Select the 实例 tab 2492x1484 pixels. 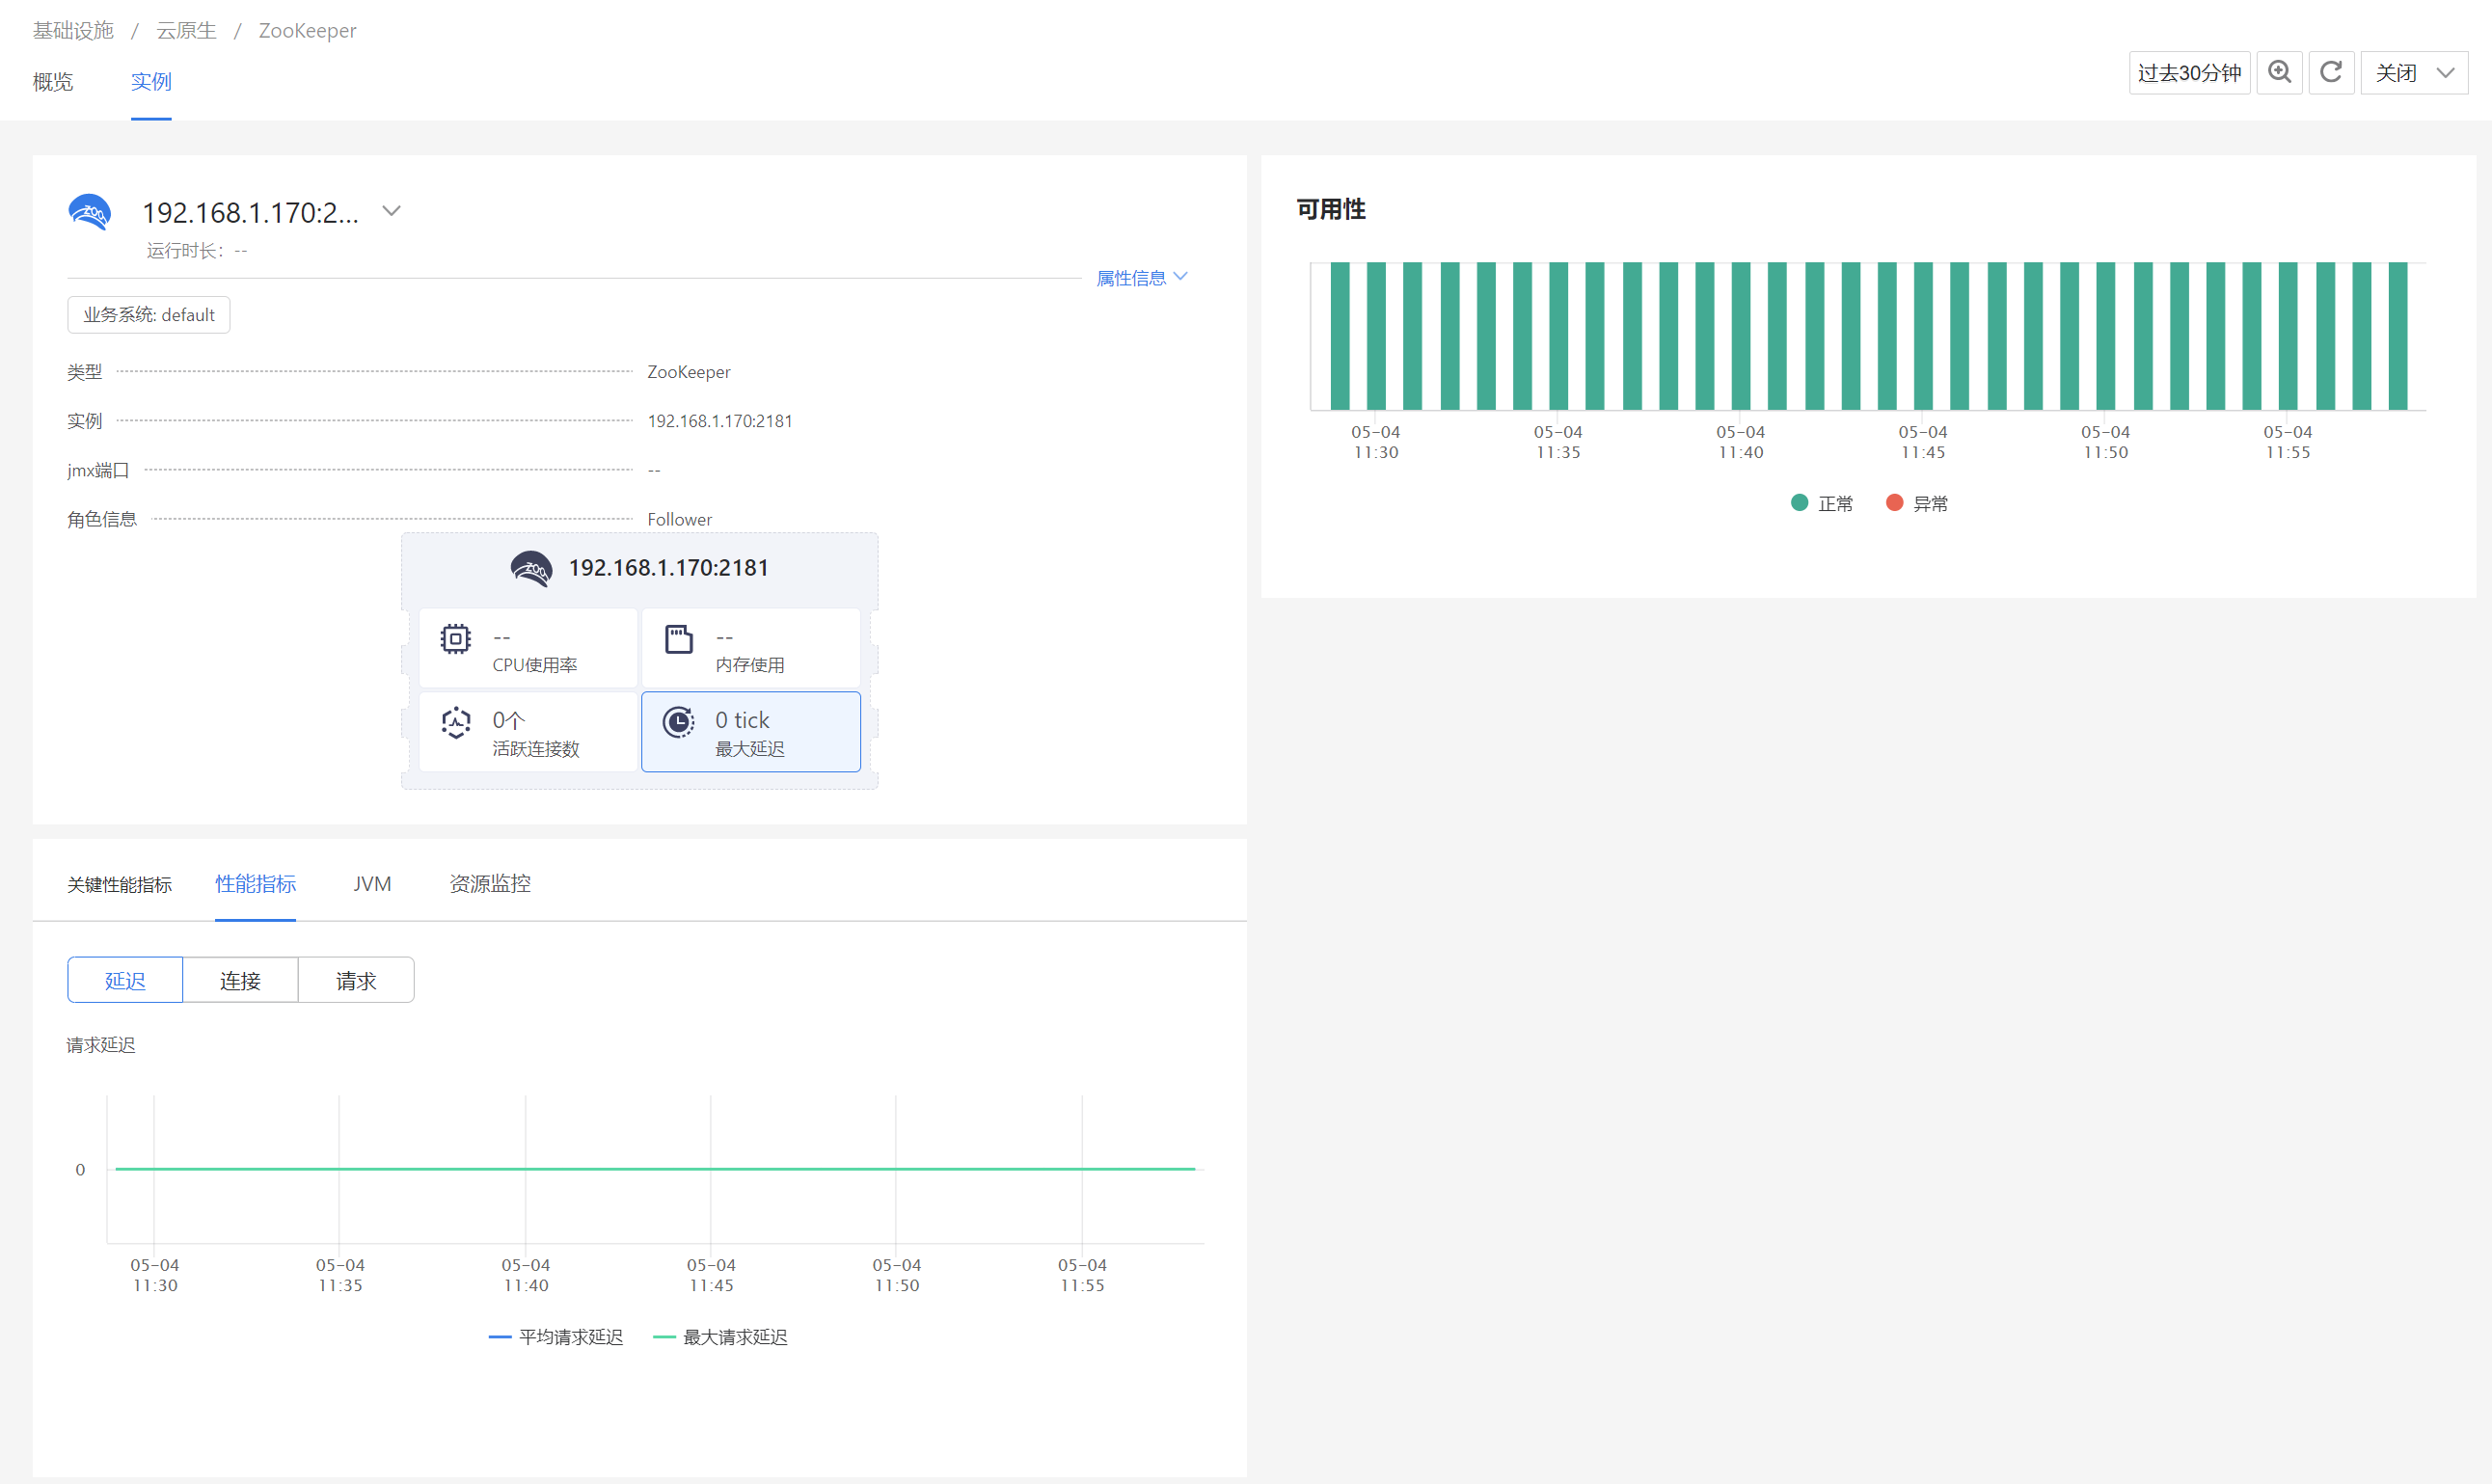(151, 82)
